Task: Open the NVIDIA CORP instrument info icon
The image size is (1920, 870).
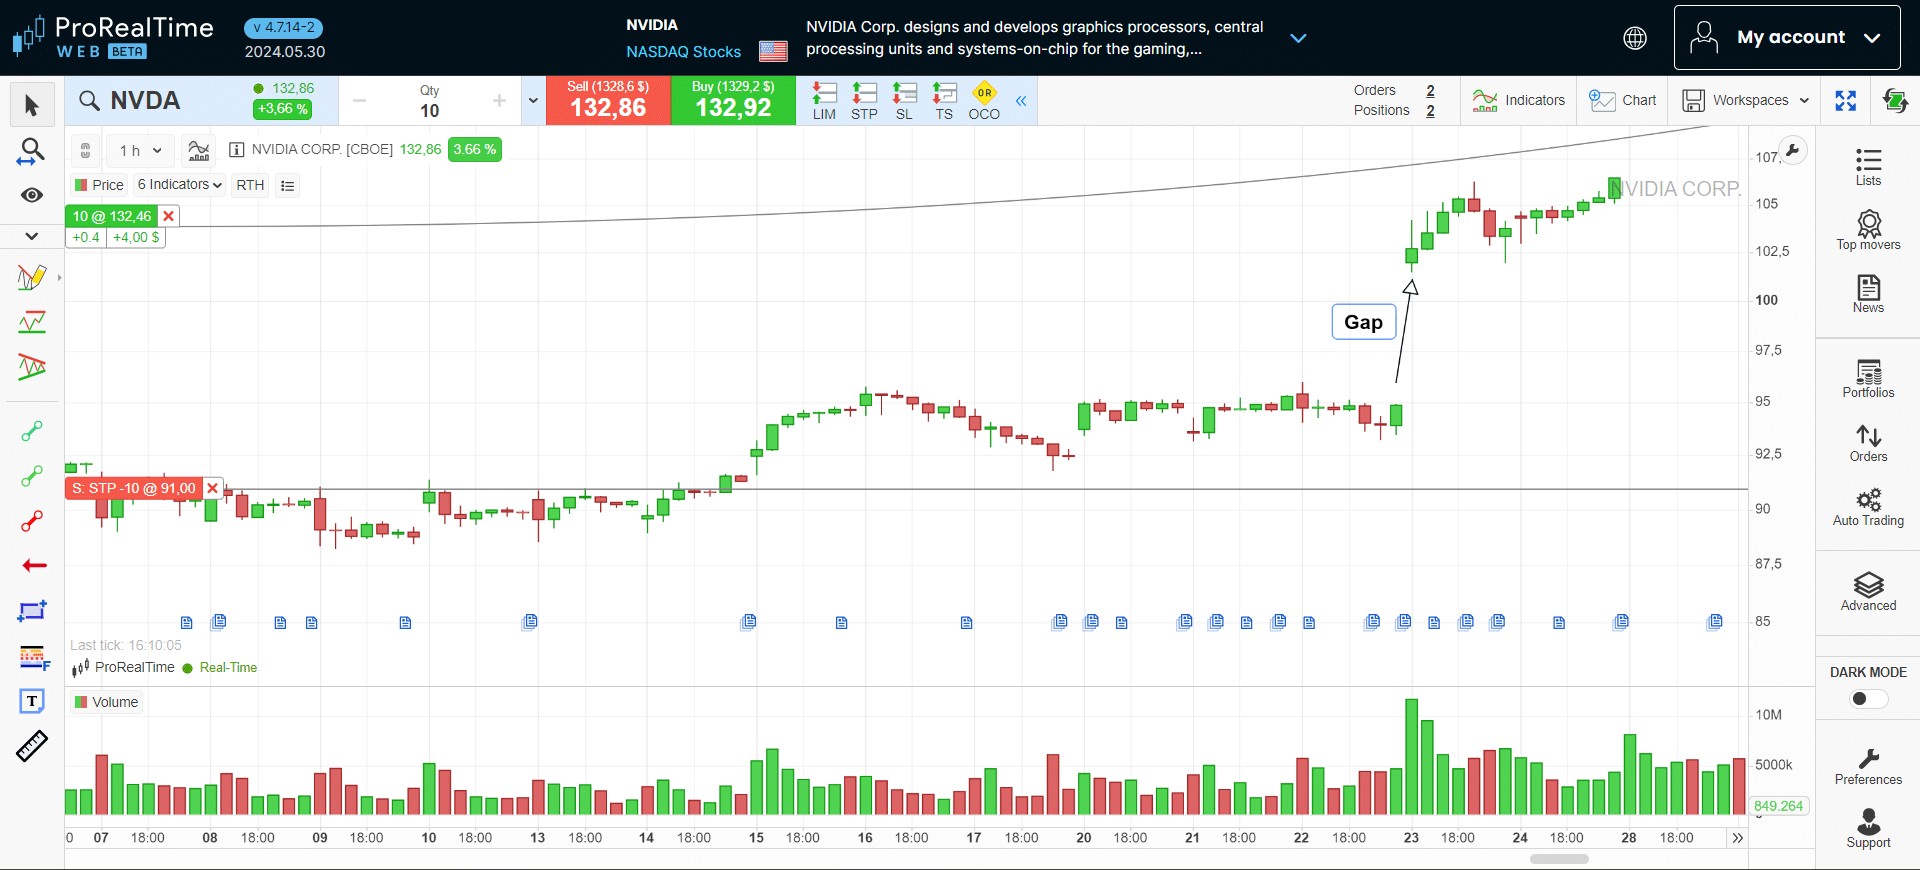Action: [236, 149]
